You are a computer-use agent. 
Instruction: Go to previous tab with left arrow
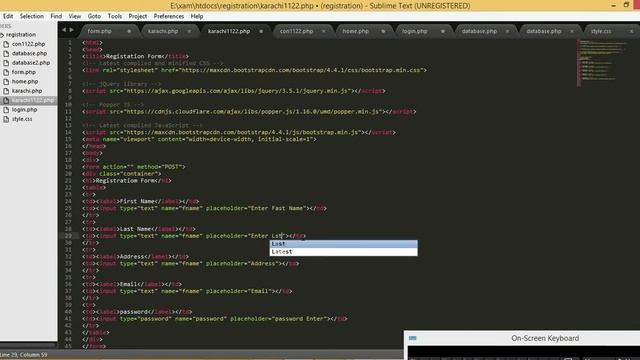64,30
